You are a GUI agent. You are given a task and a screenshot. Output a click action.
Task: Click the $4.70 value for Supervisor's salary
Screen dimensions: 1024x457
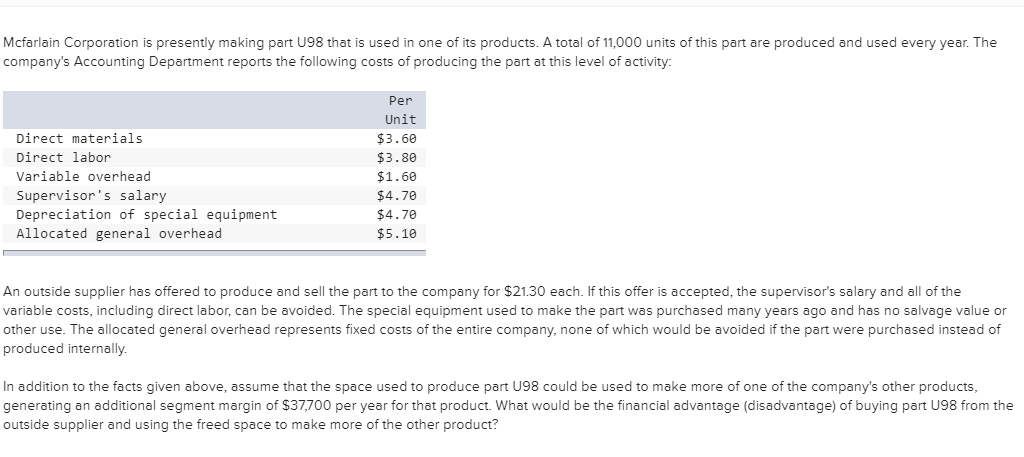(396, 195)
